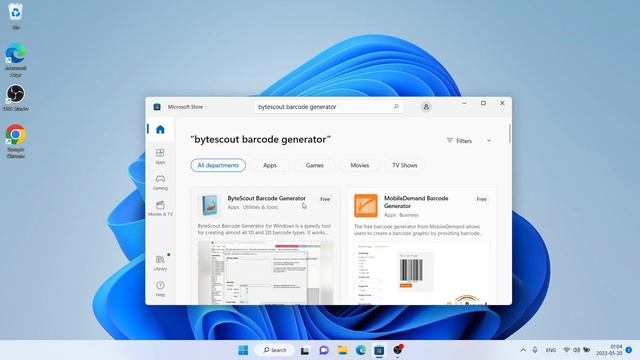
Task: Click OBS Studio icon on the taskbar
Action: click(398, 350)
